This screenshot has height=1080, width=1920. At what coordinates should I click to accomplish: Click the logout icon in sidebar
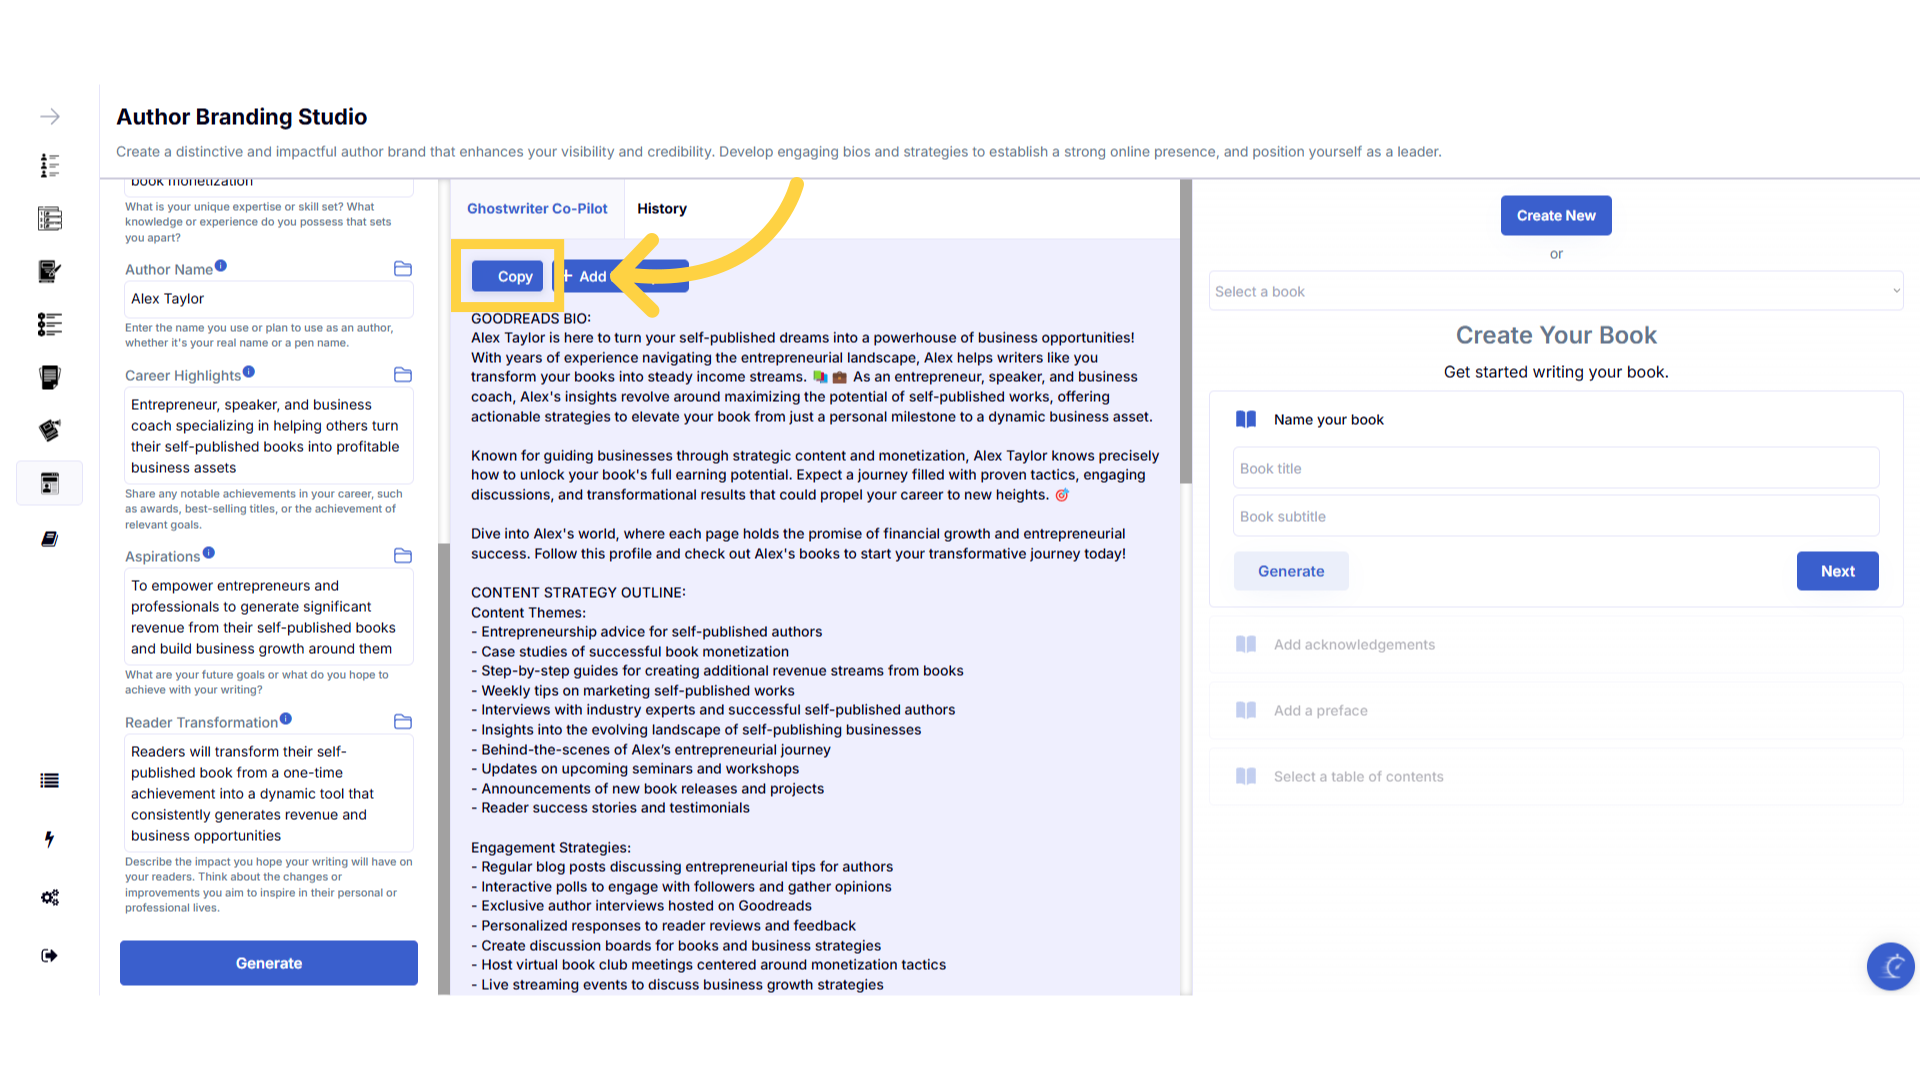[x=49, y=956]
